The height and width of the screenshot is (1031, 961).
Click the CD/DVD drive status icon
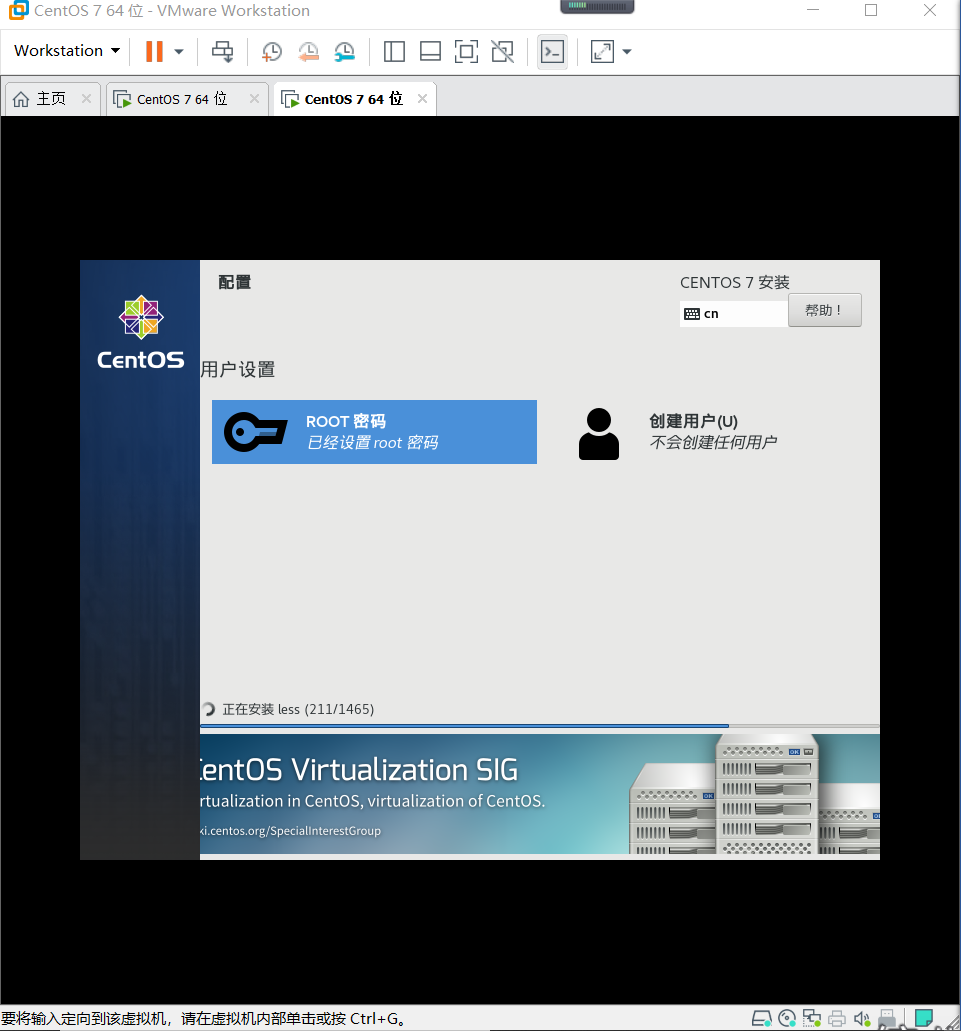787,1019
